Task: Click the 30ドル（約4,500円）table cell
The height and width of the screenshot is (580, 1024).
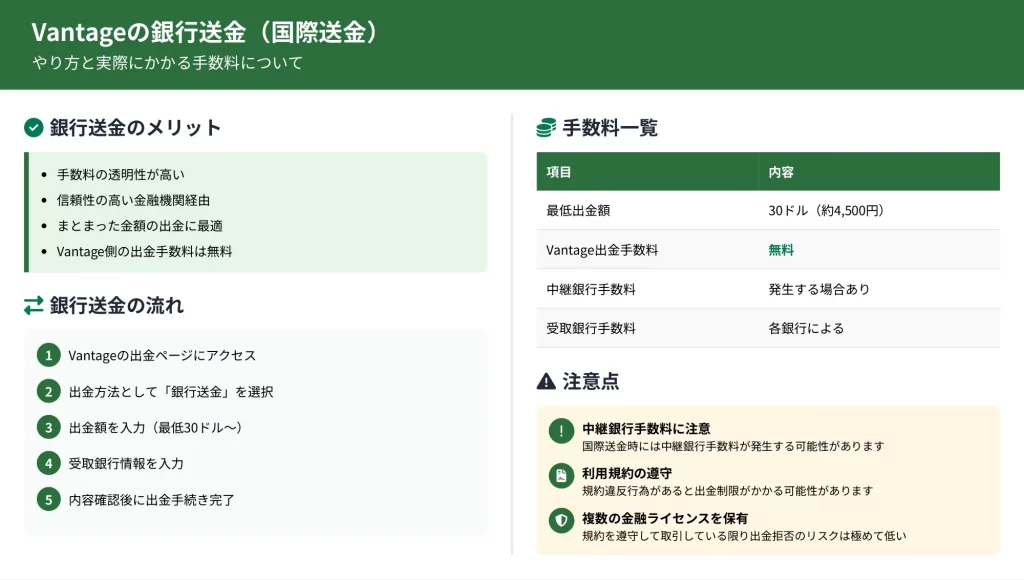Action: coord(826,211)
